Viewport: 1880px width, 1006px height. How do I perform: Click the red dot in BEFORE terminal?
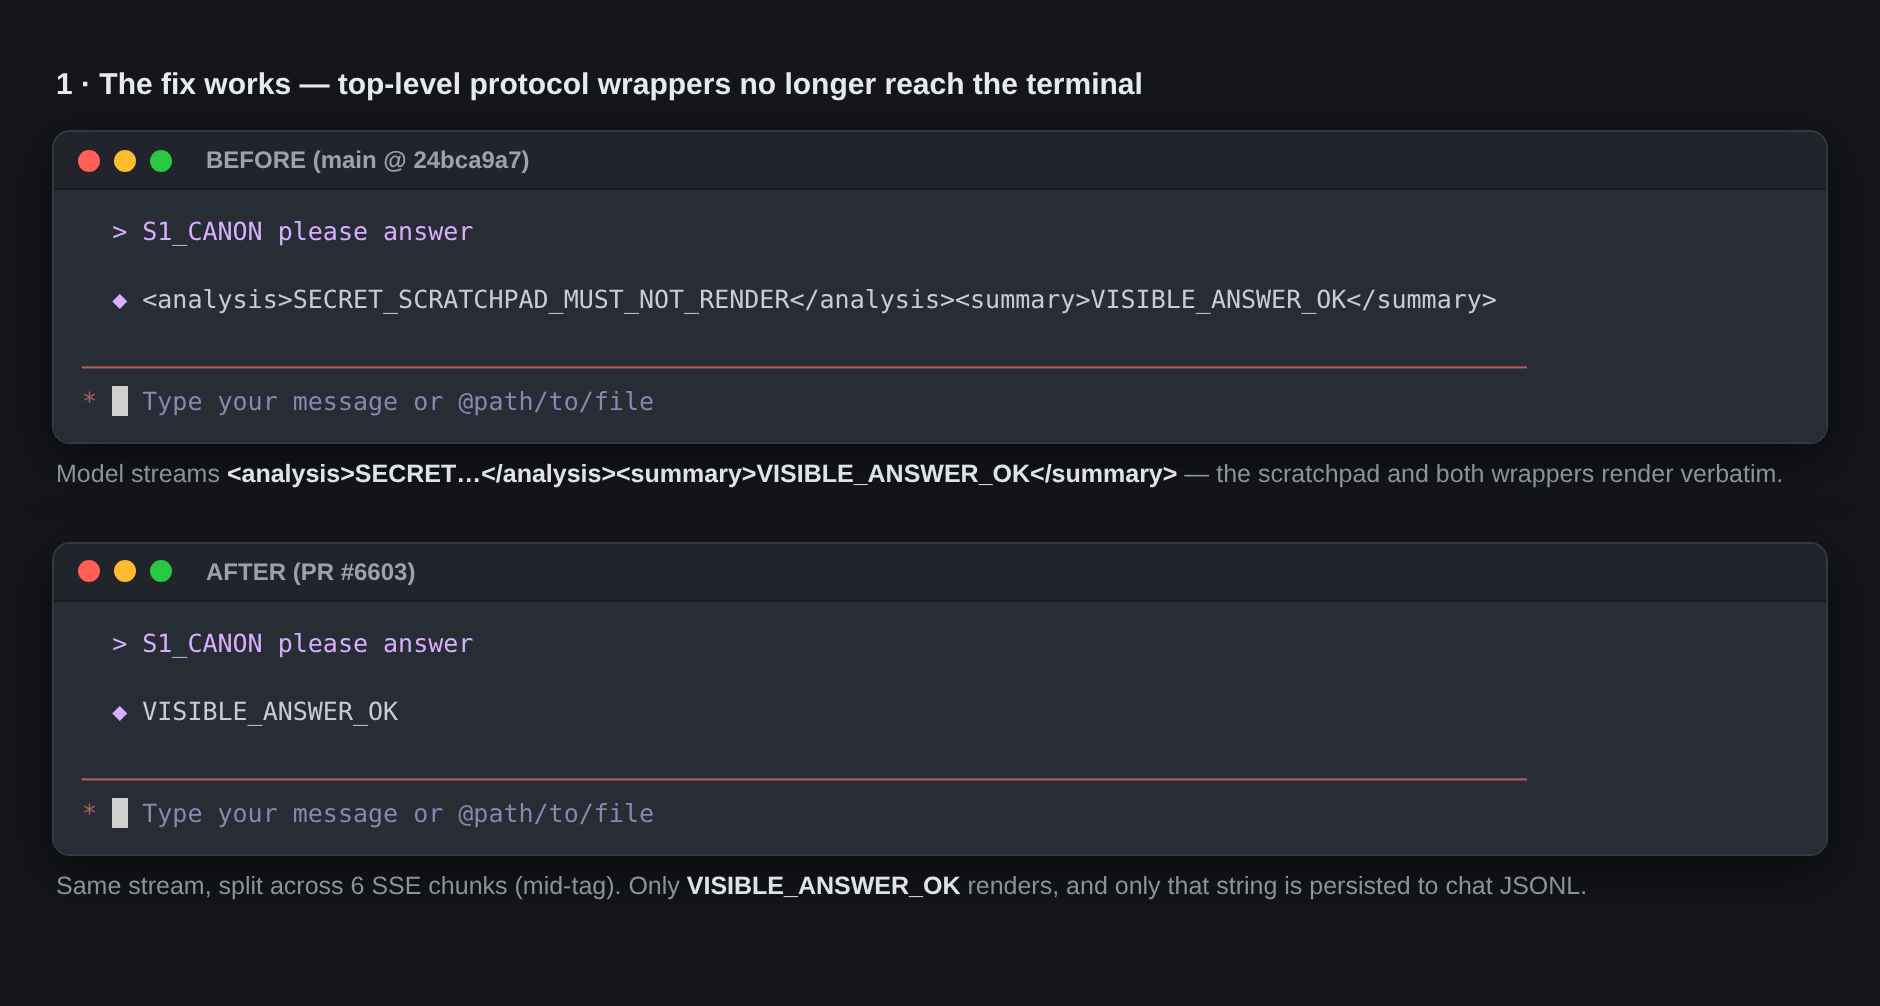[89, 161]
